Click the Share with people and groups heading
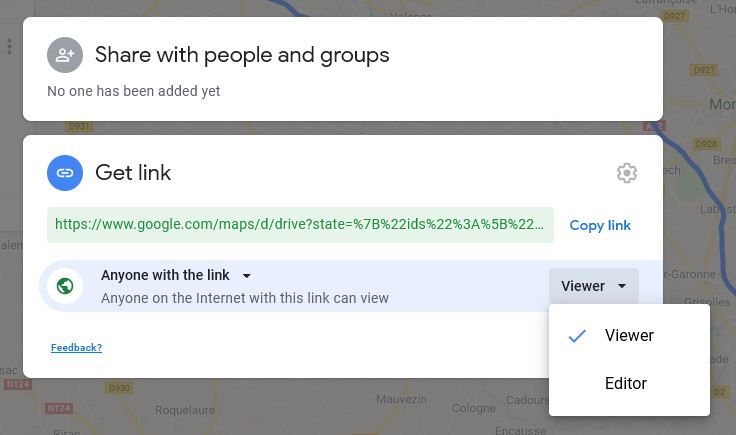Screen dimensions: 736x435 coord(242,55)
